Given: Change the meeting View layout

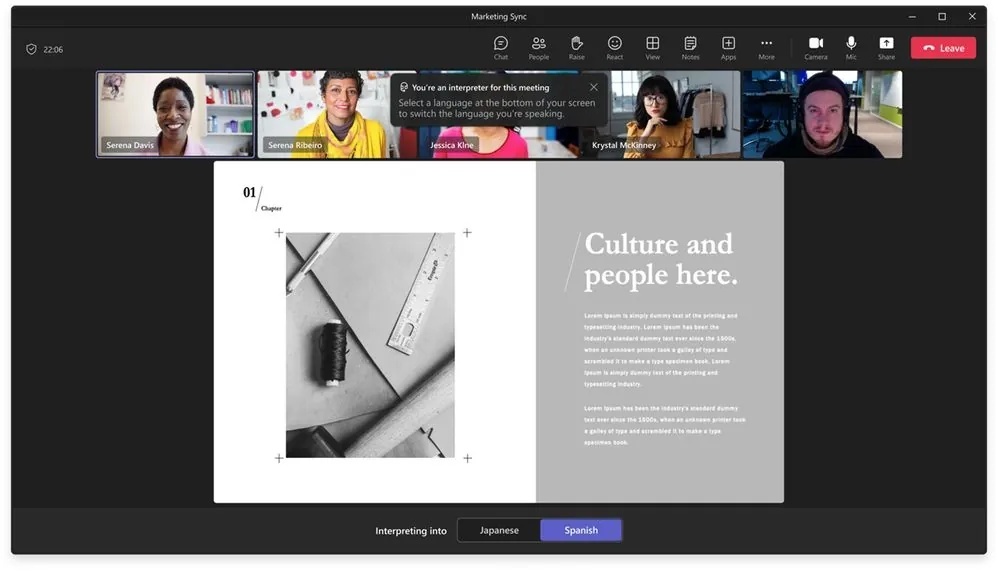Looking at the screenshot, I should click(x=652, y=47).
